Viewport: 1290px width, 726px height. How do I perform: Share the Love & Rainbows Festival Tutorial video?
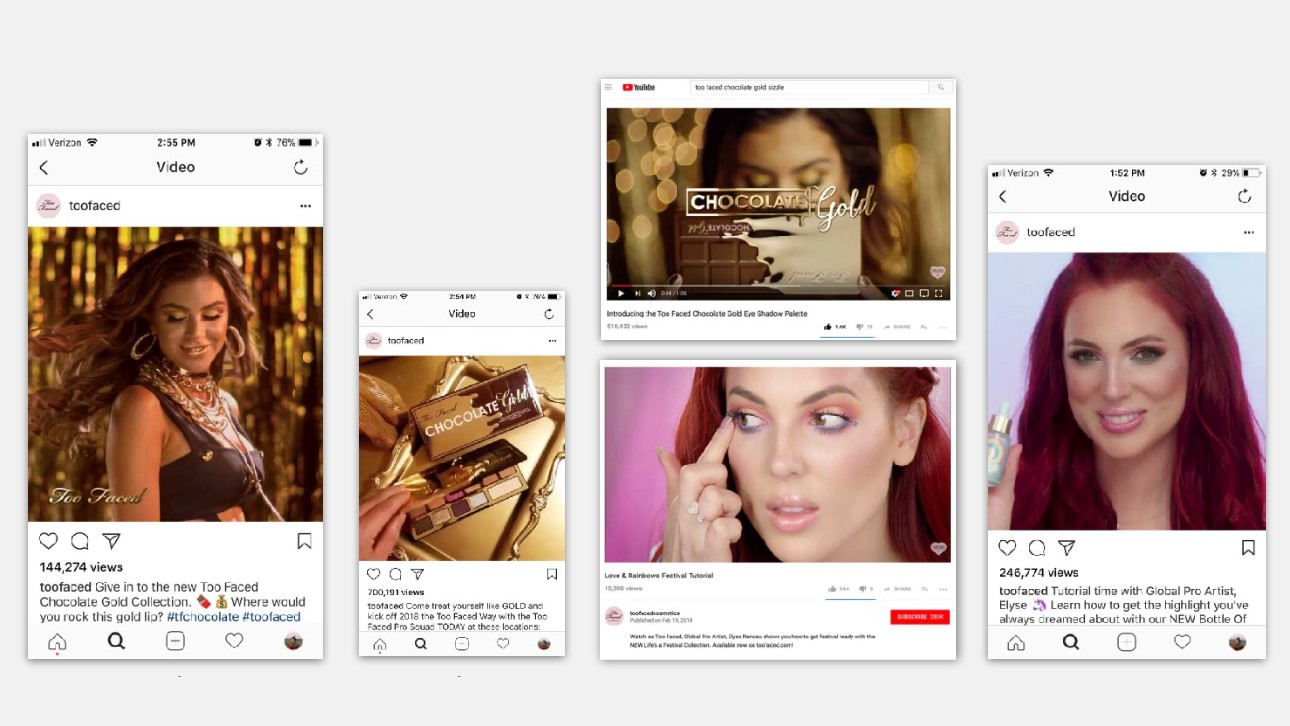point(897,589)
